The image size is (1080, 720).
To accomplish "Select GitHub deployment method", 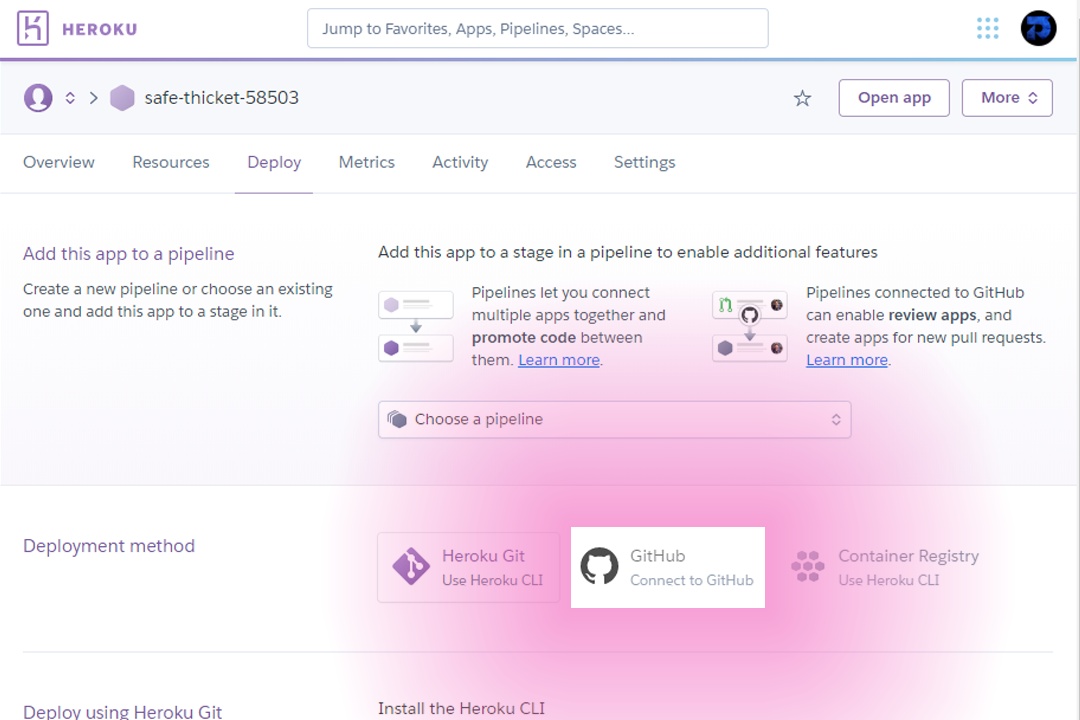I will pos(667,568).
